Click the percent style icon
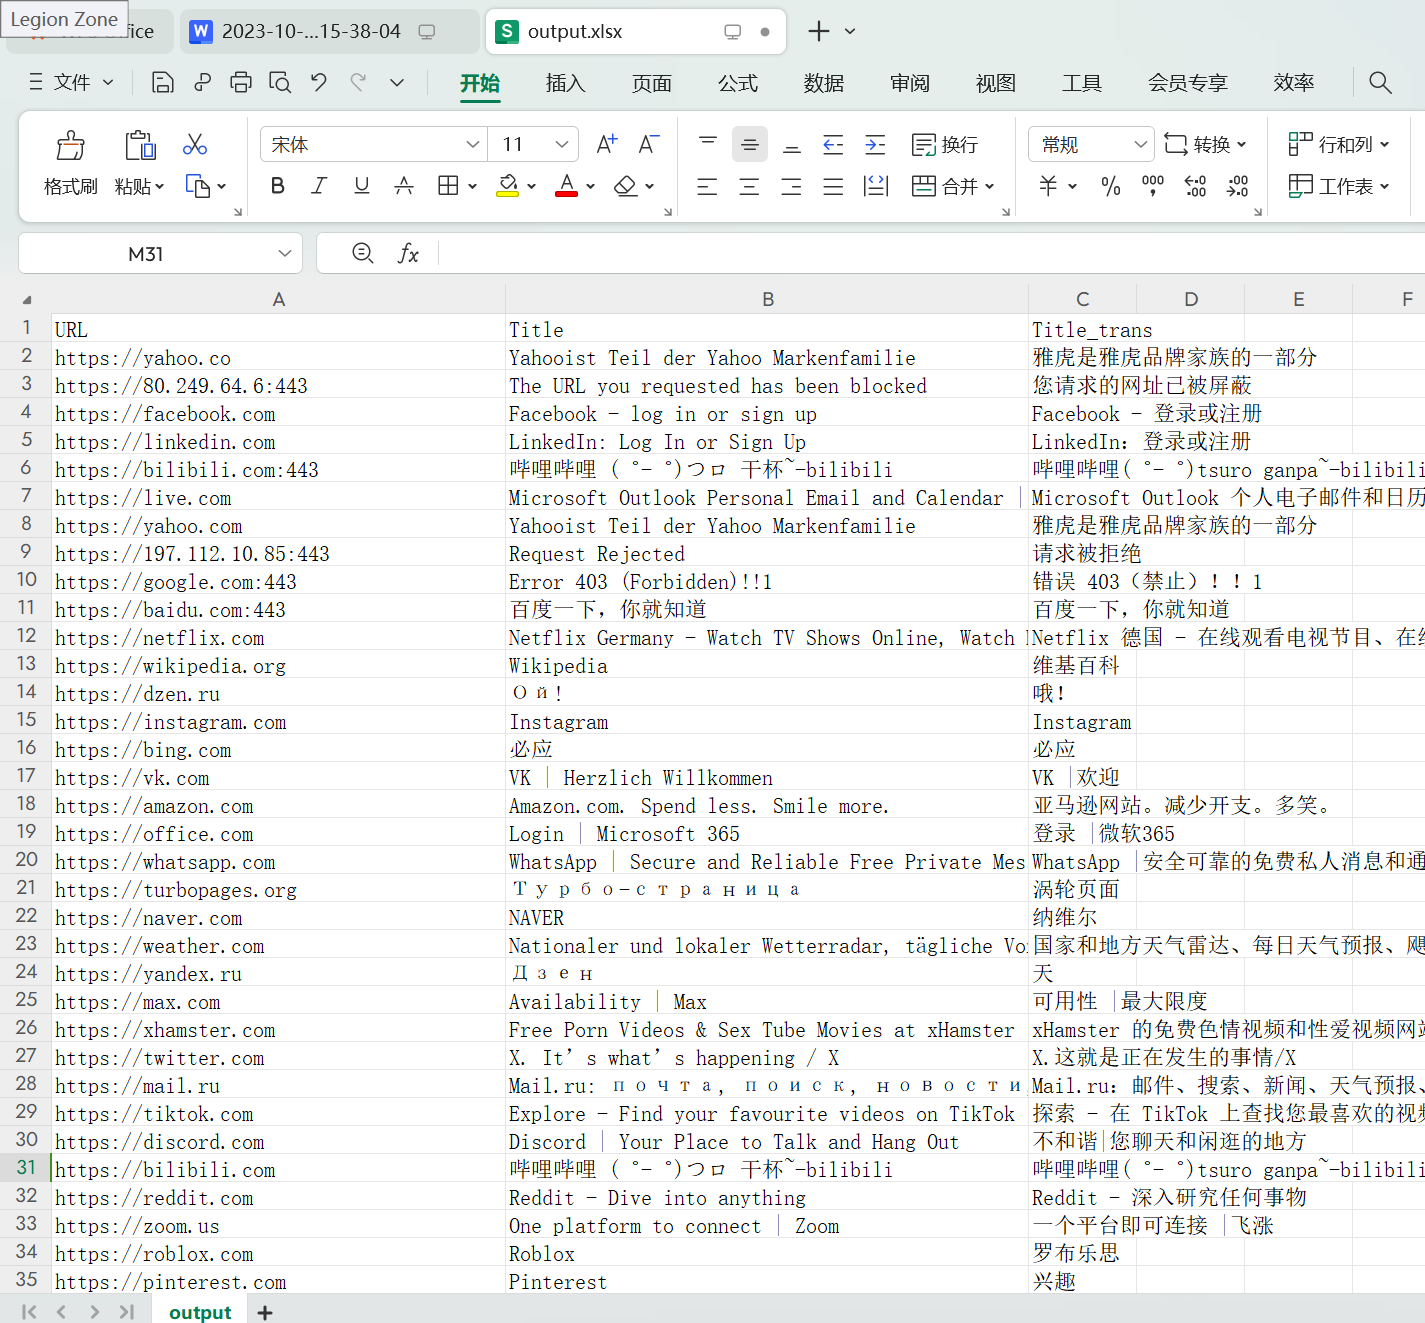1425x1323 pixels. (x=1110, y=186)
